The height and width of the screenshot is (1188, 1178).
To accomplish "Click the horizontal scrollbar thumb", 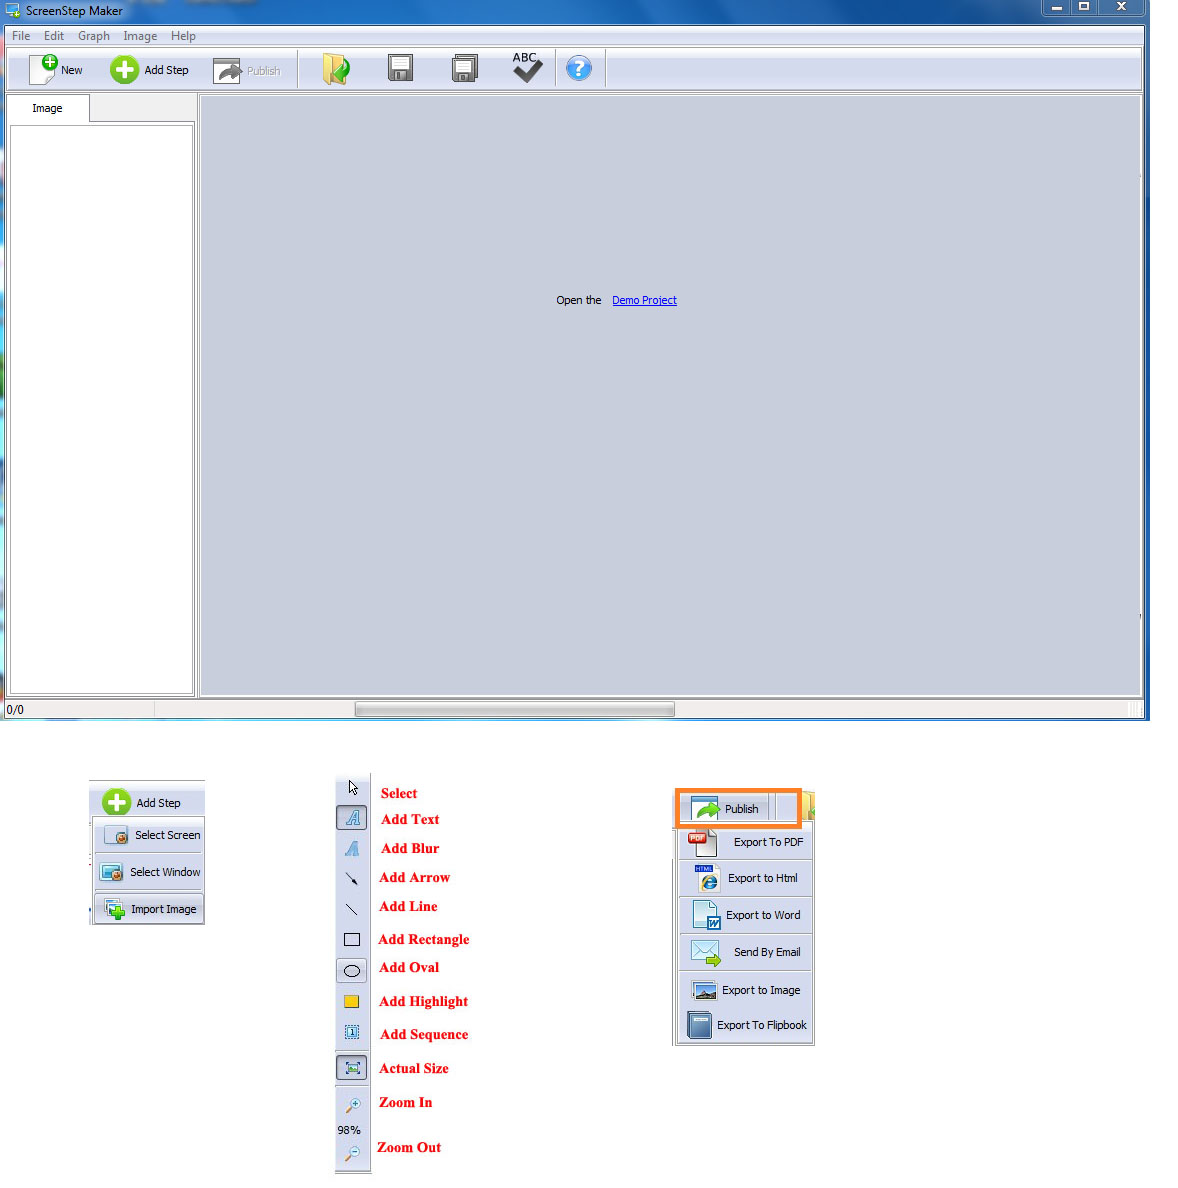I will click(x=514, y=709).
